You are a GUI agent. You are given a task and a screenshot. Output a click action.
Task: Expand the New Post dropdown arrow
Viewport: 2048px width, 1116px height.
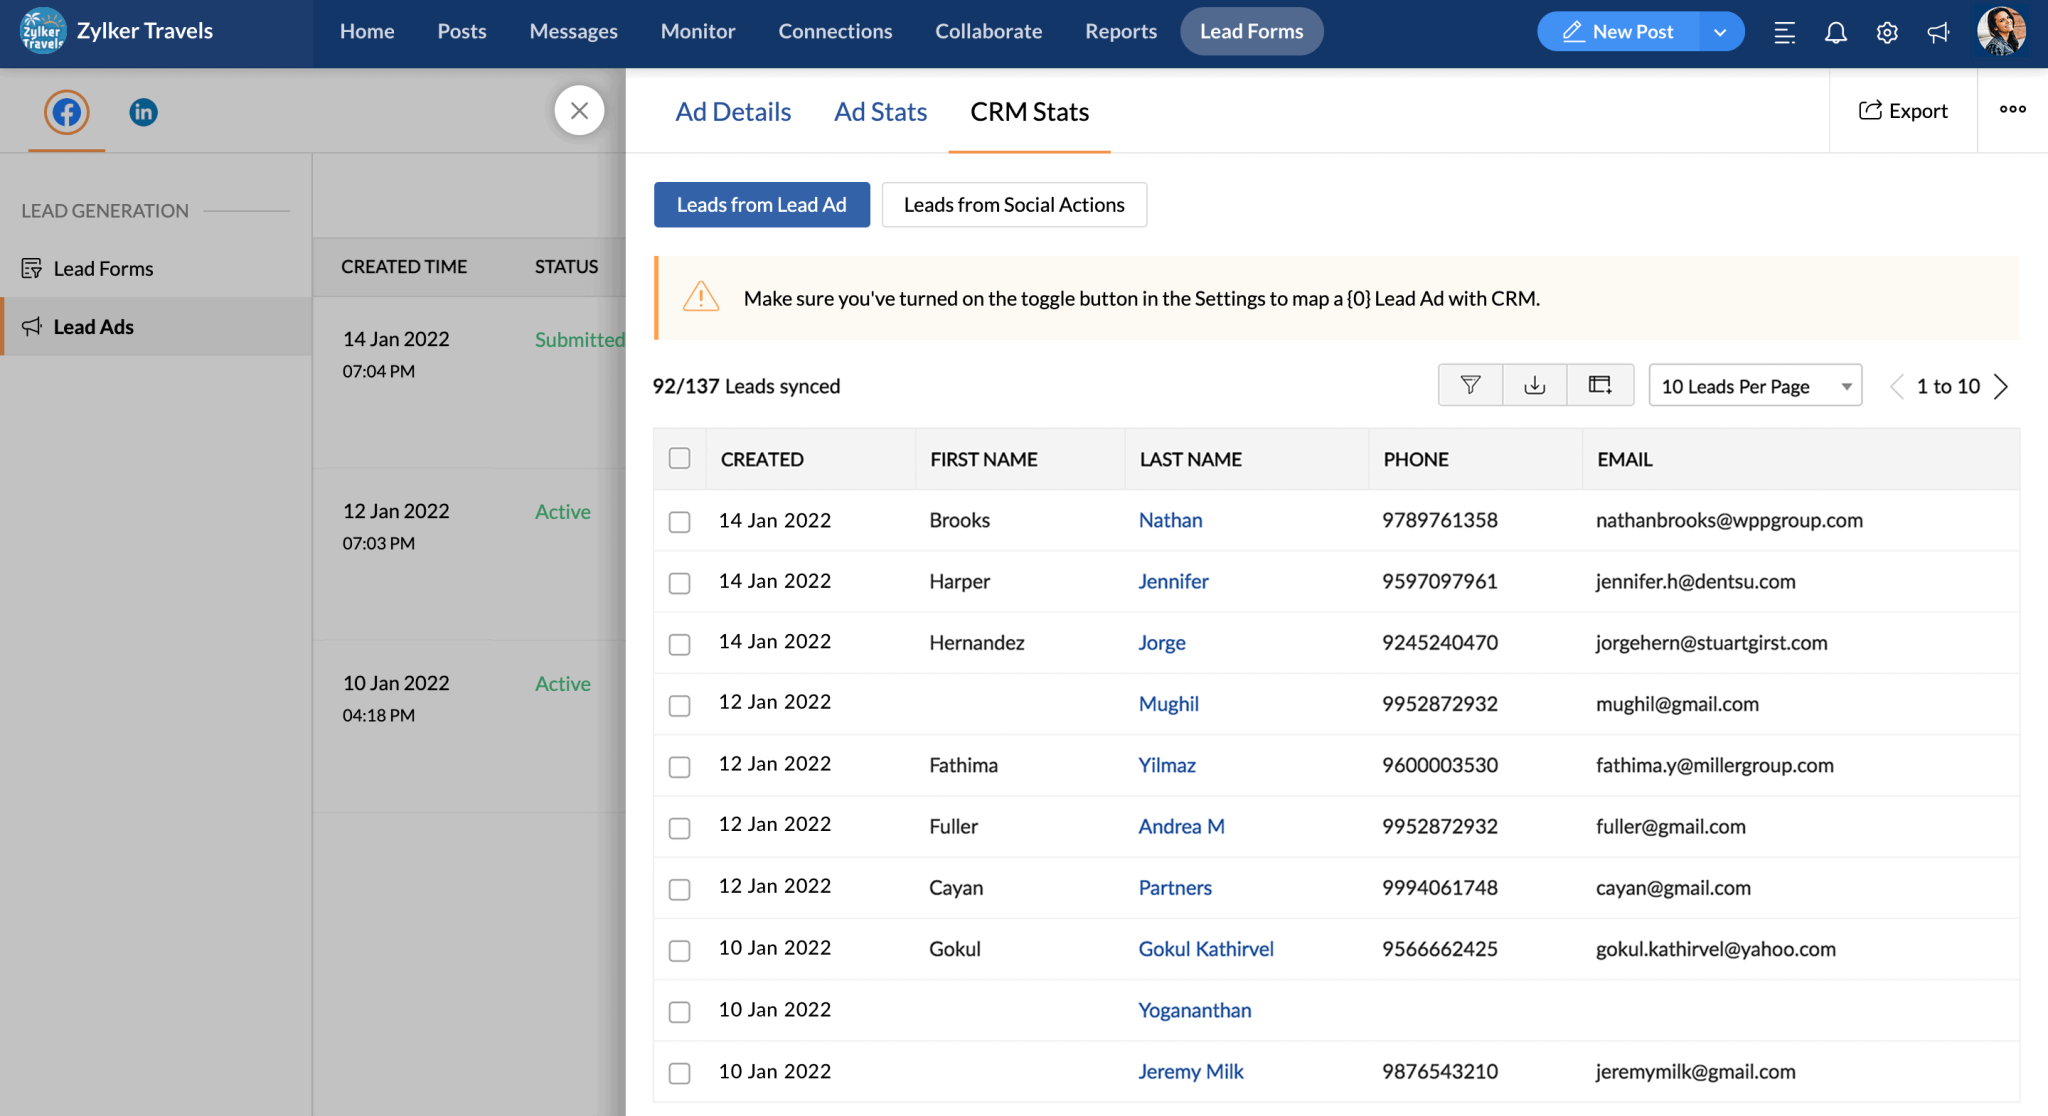[x=1721, y=31]
